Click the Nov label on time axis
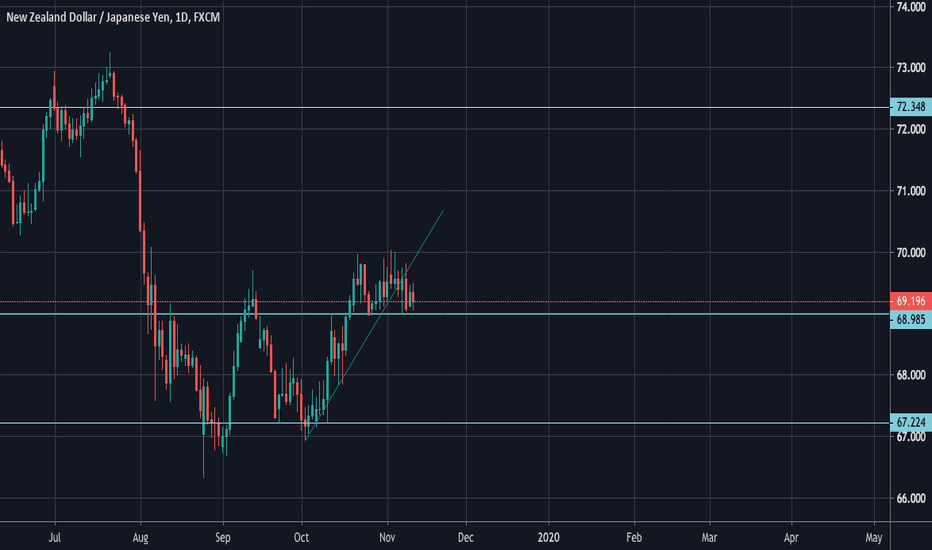This screenshot has height=550, width=932. [387, 538]
